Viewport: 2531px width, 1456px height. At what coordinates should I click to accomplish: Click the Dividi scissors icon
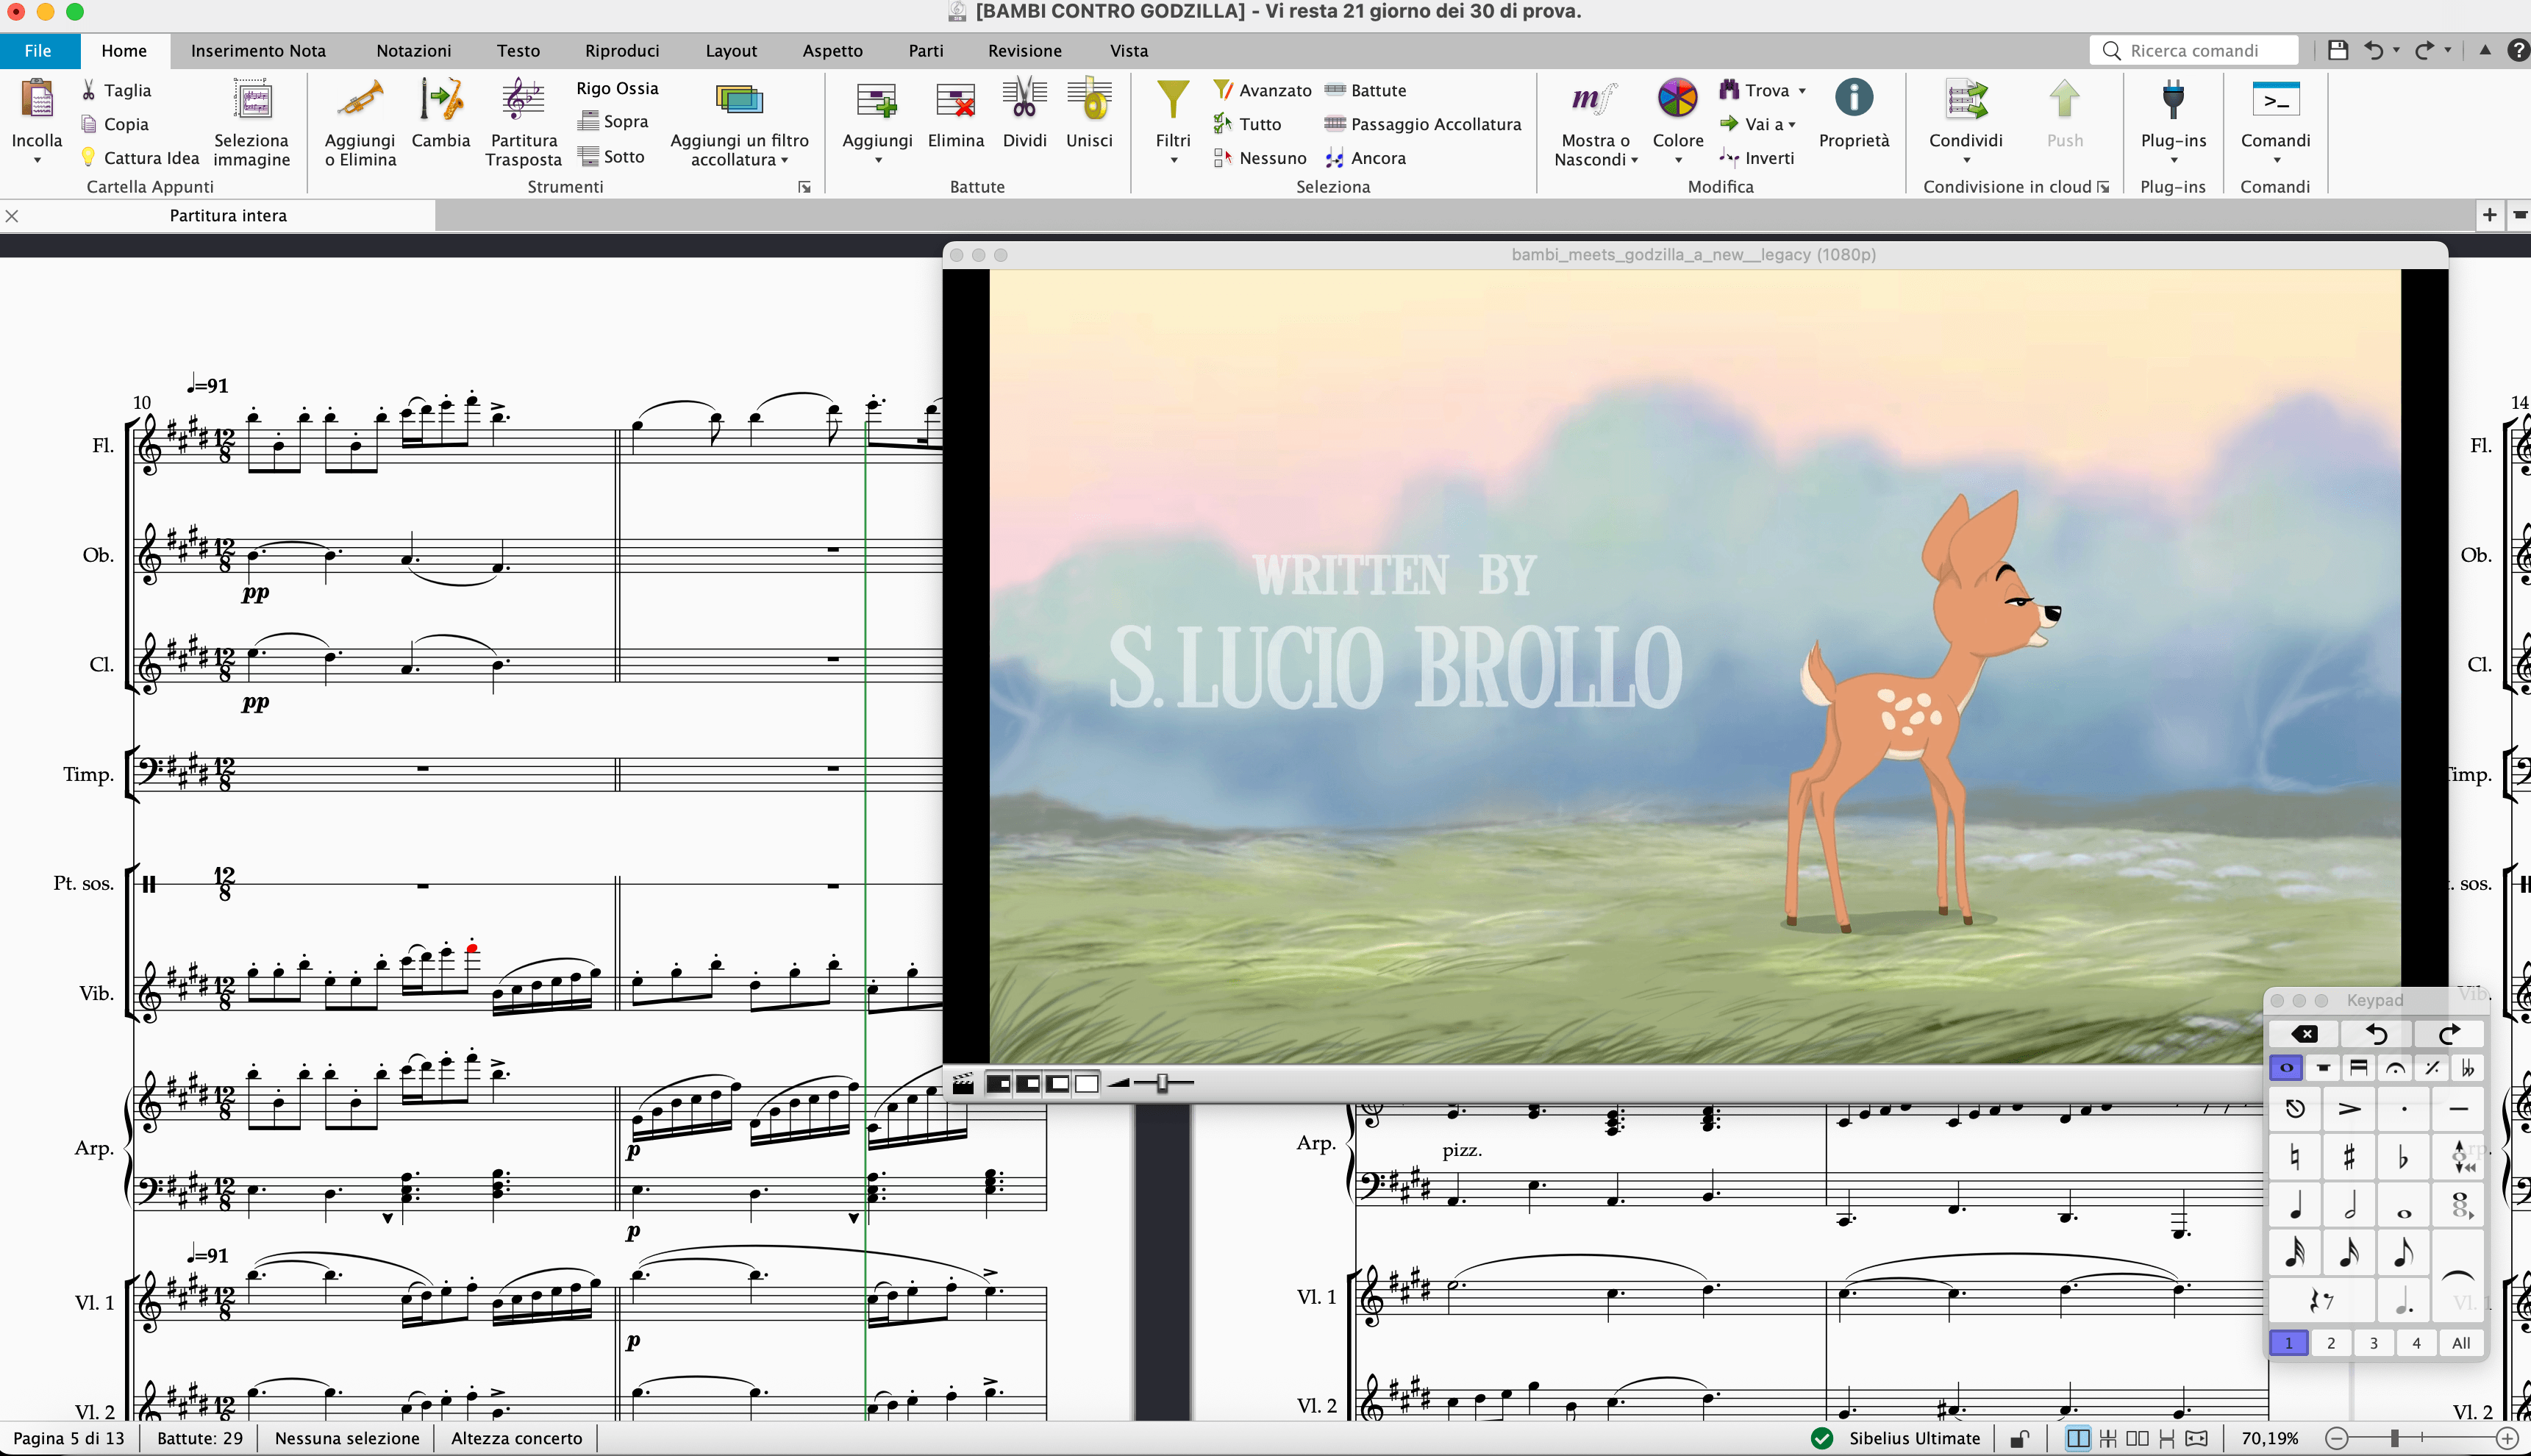click(1024, 101)
